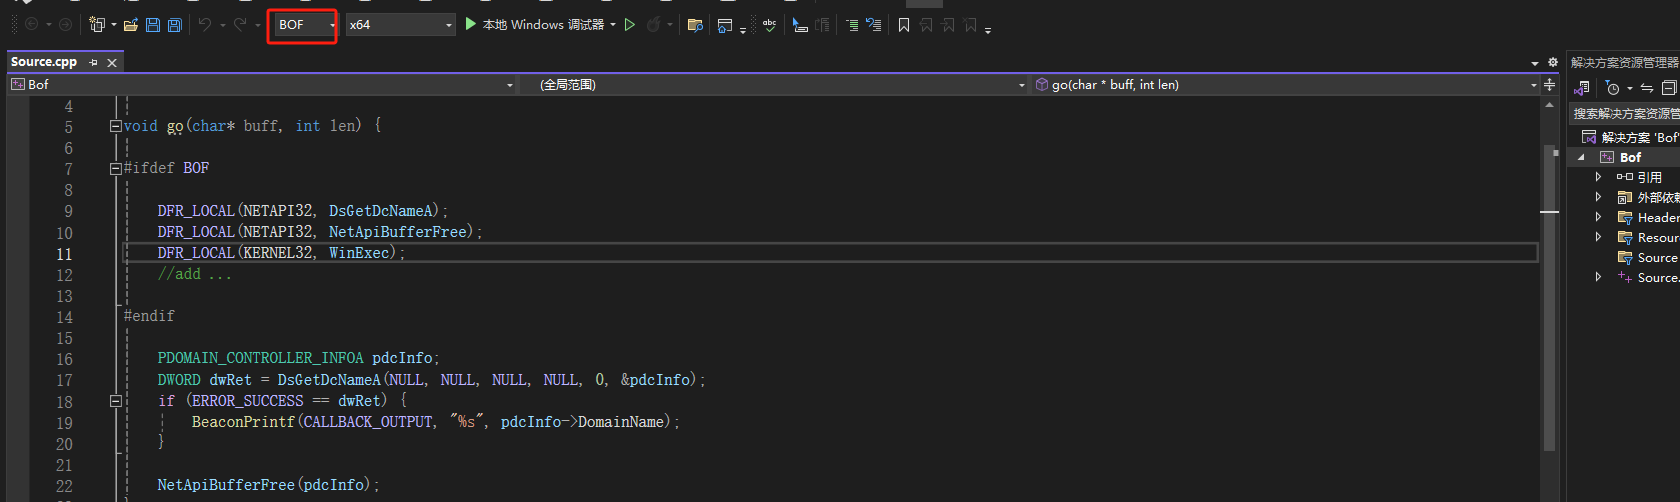
Task: Open the Bof project scope dropdown
Action: [262, 85]
